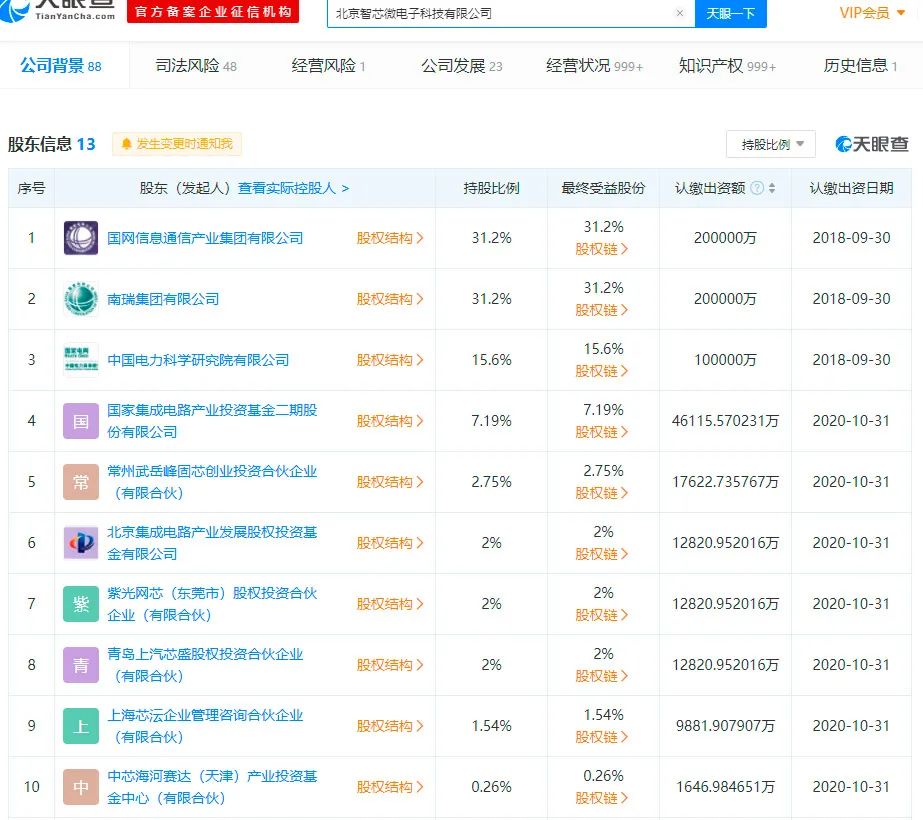Open 国家集成电路产业投资基金二期股份有限公司 link
This screenshot has height=820, width=923.
point(212,421)
